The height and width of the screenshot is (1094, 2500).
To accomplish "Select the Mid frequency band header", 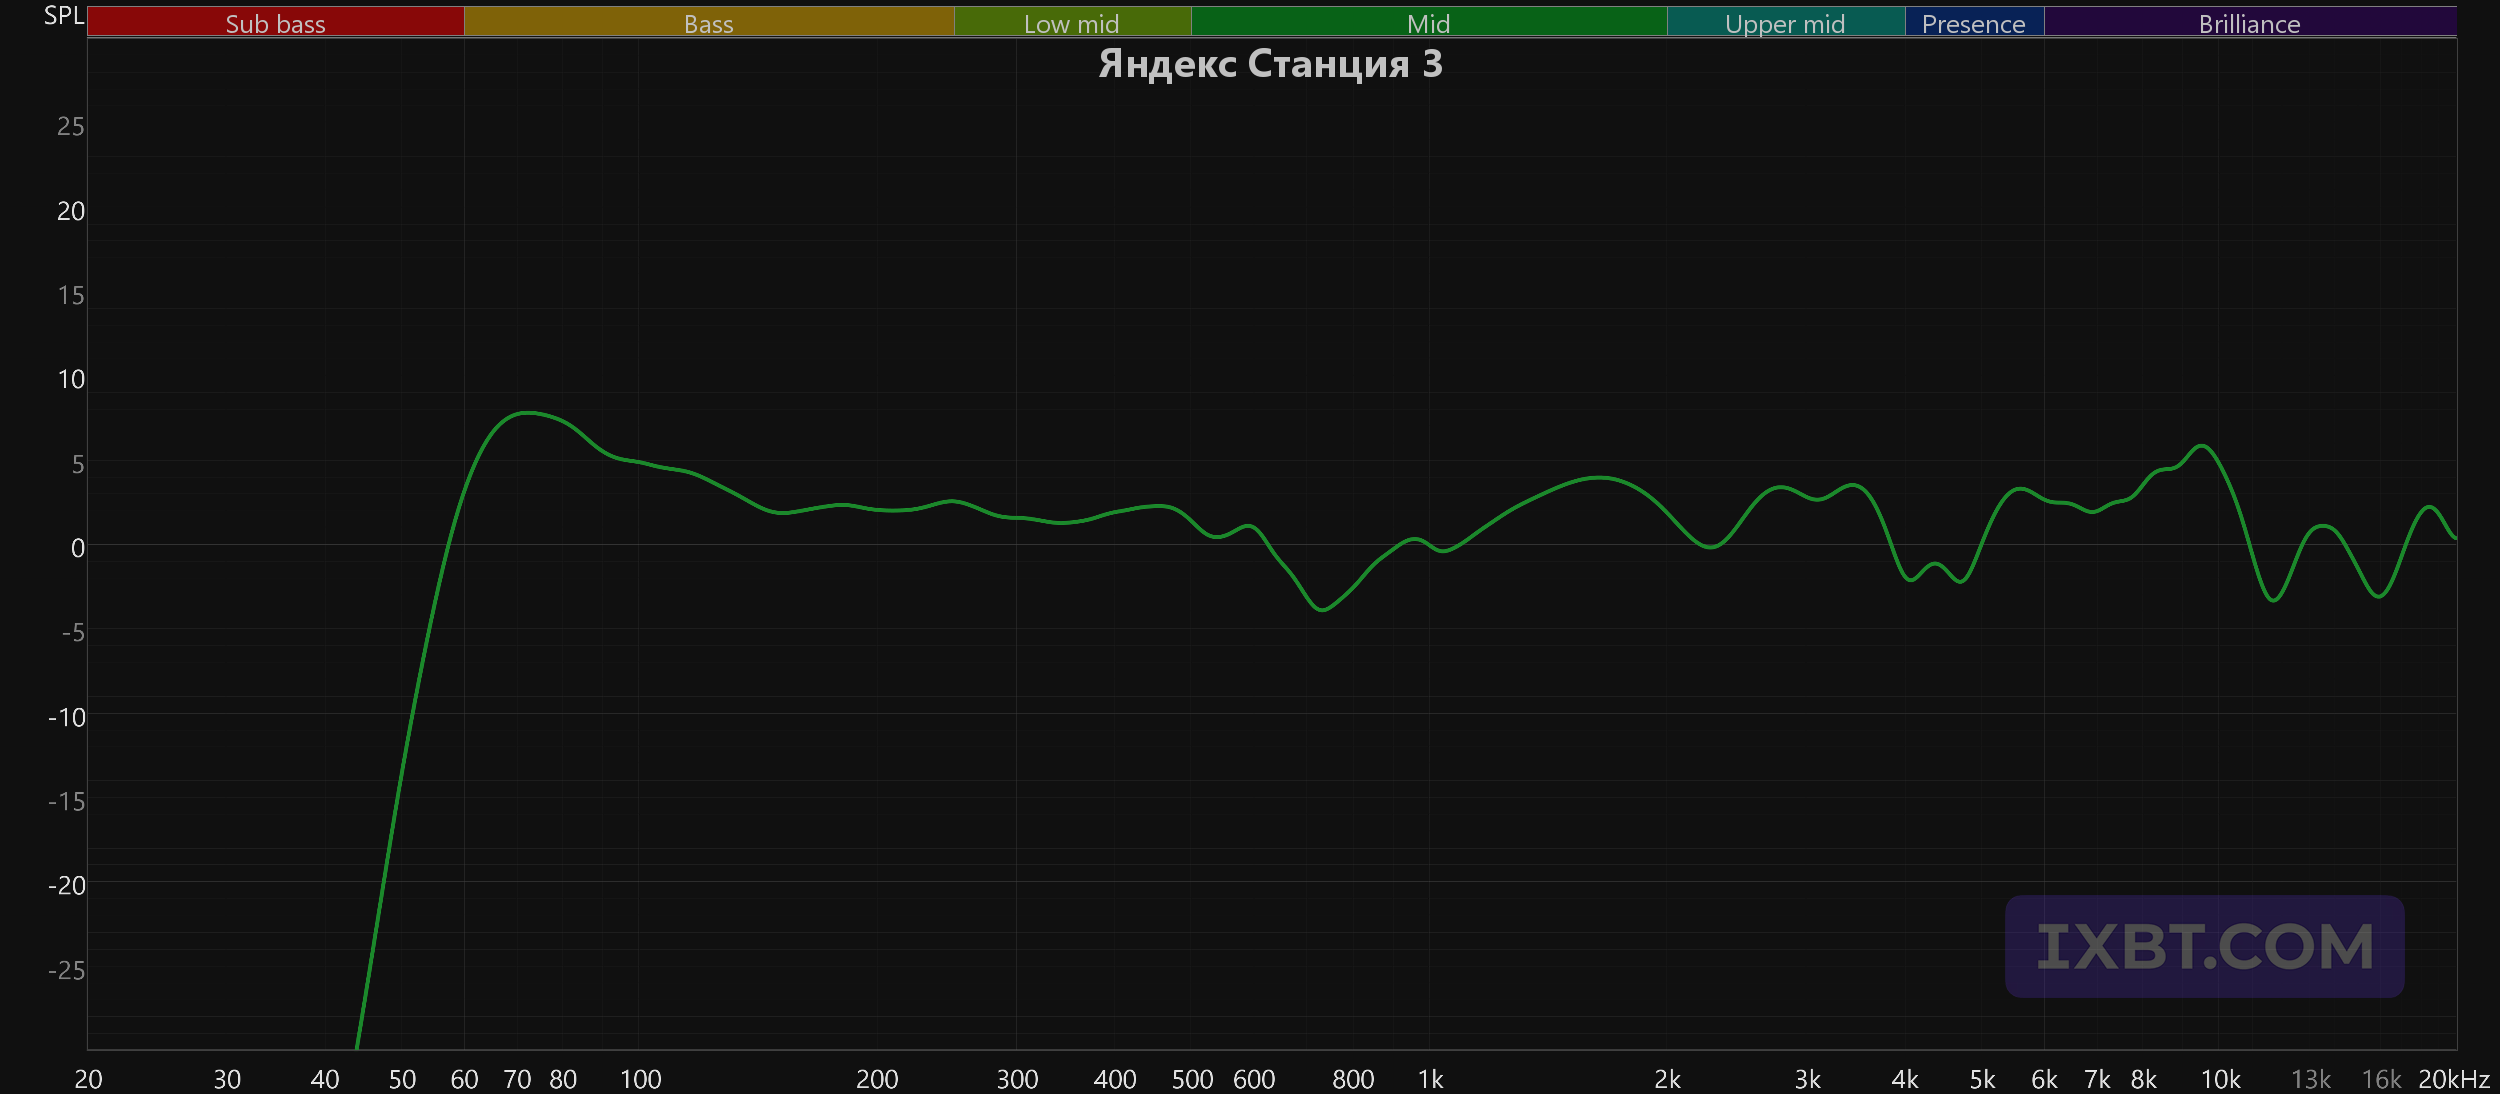I will [1429, 22].
